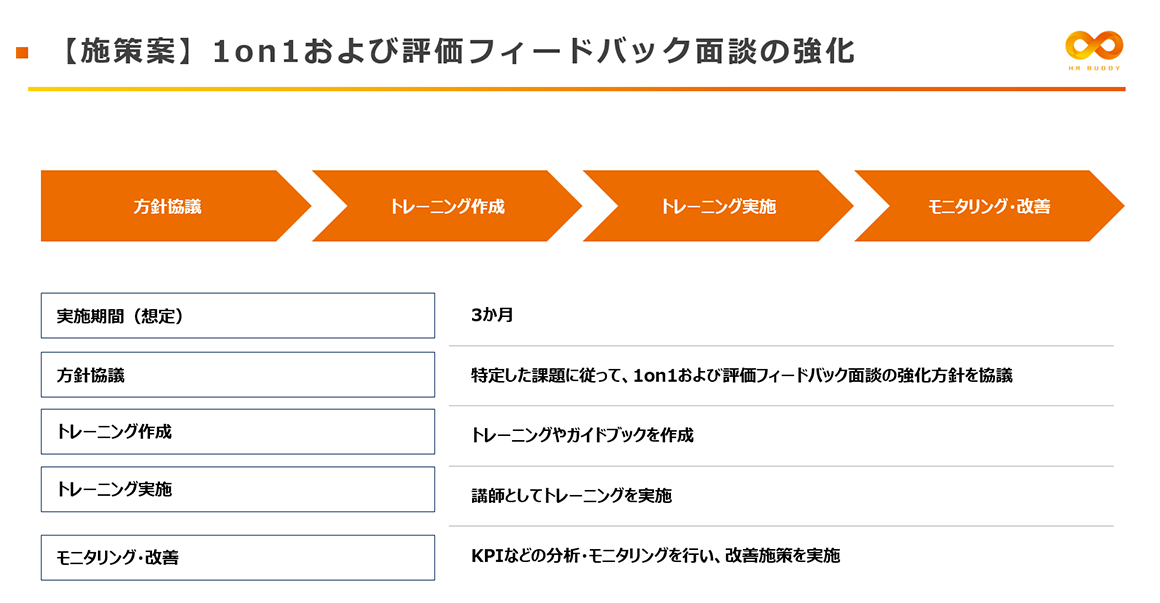Select the 方針協議 outlined label box
Screen dimensions: 1160x603
[238, 375]
